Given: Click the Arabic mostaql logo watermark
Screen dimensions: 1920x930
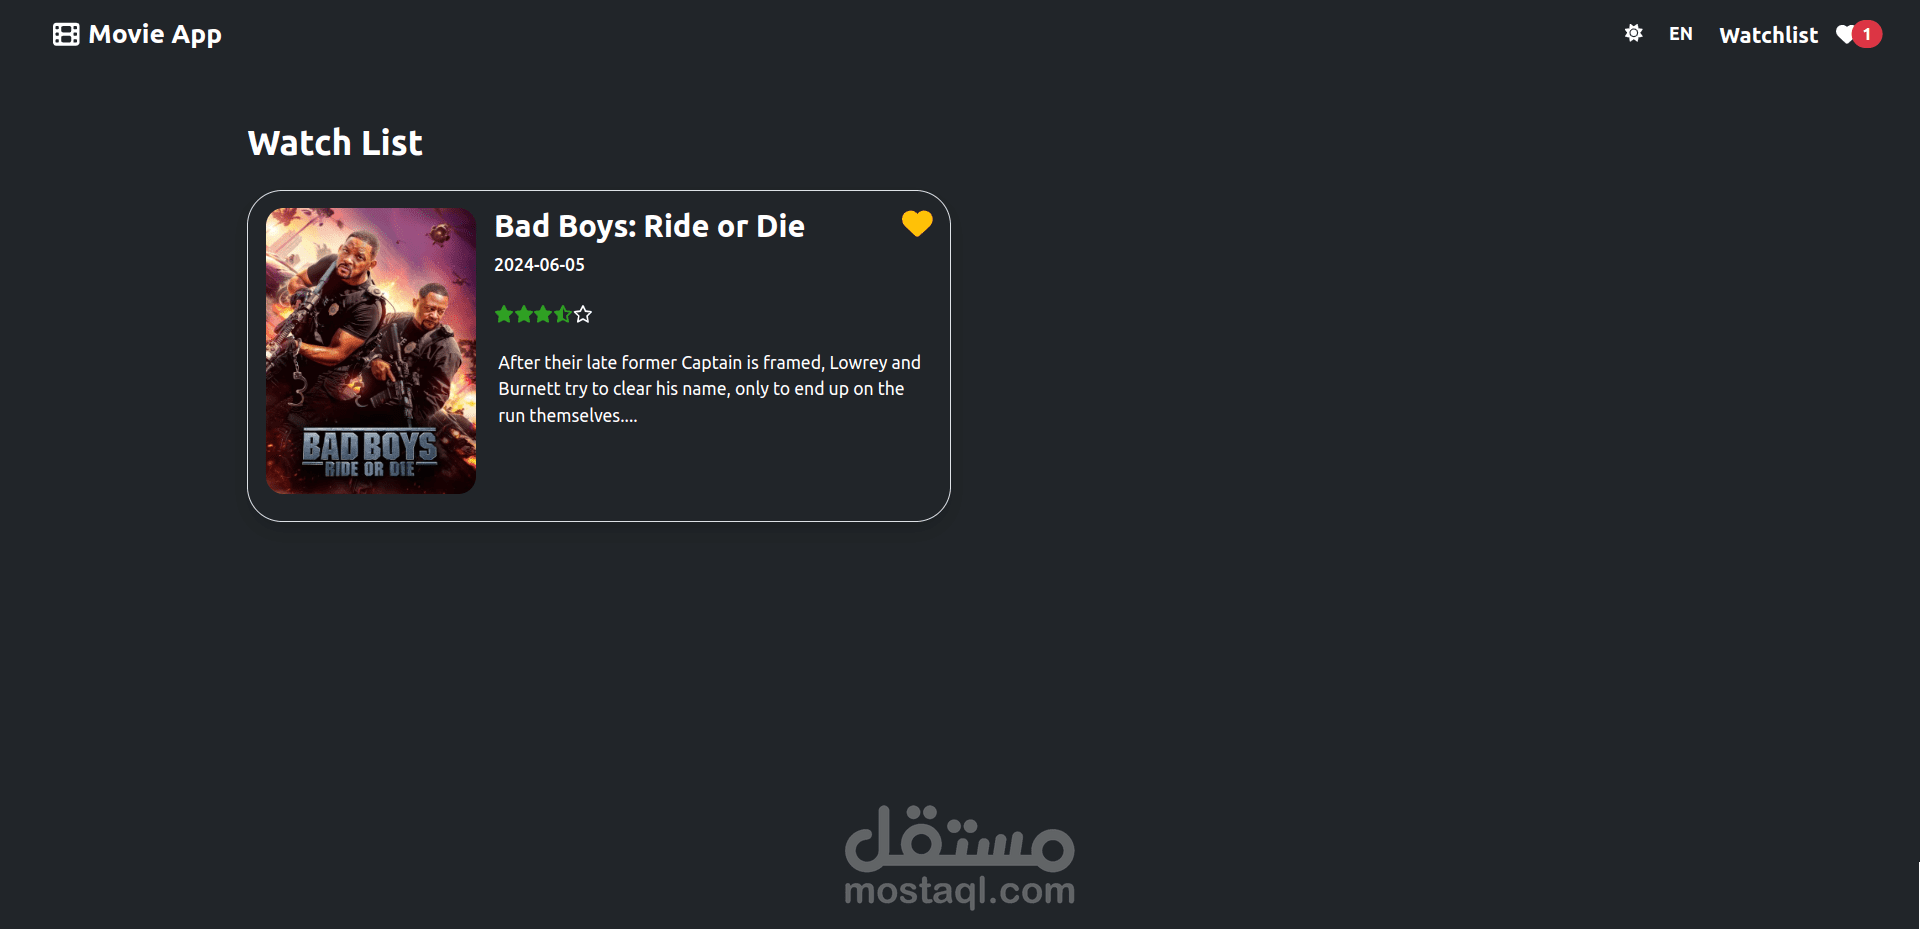Looking at the screenshot, I should click(959, 838).
